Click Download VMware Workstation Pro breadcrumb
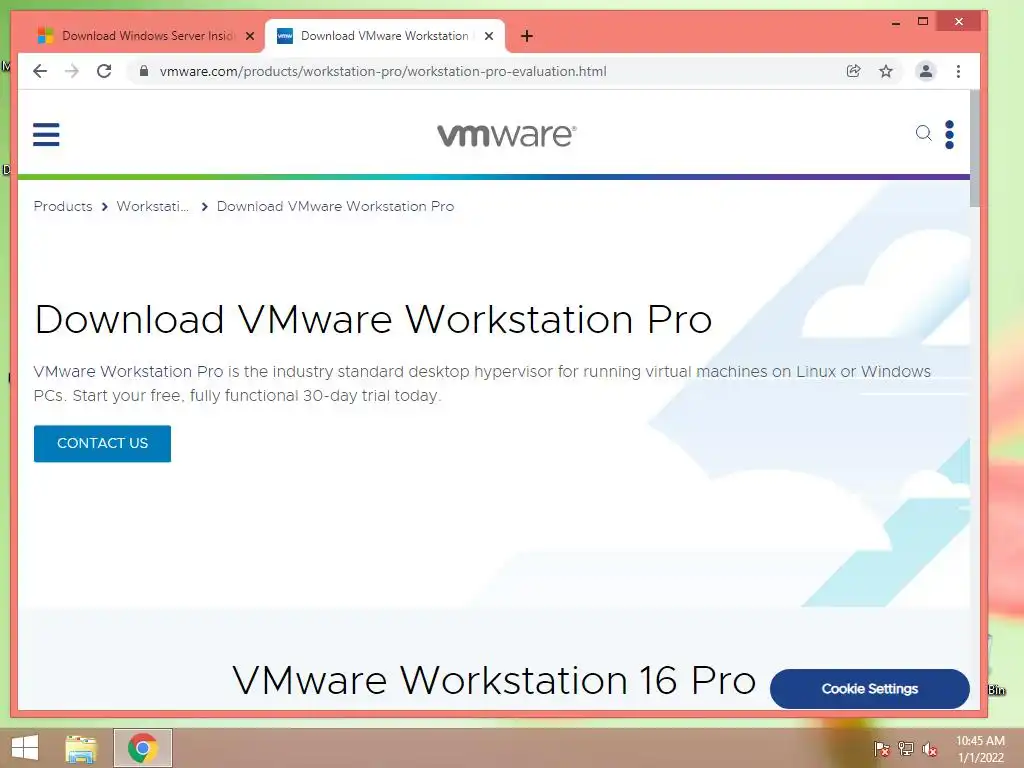 pos(335,206)
